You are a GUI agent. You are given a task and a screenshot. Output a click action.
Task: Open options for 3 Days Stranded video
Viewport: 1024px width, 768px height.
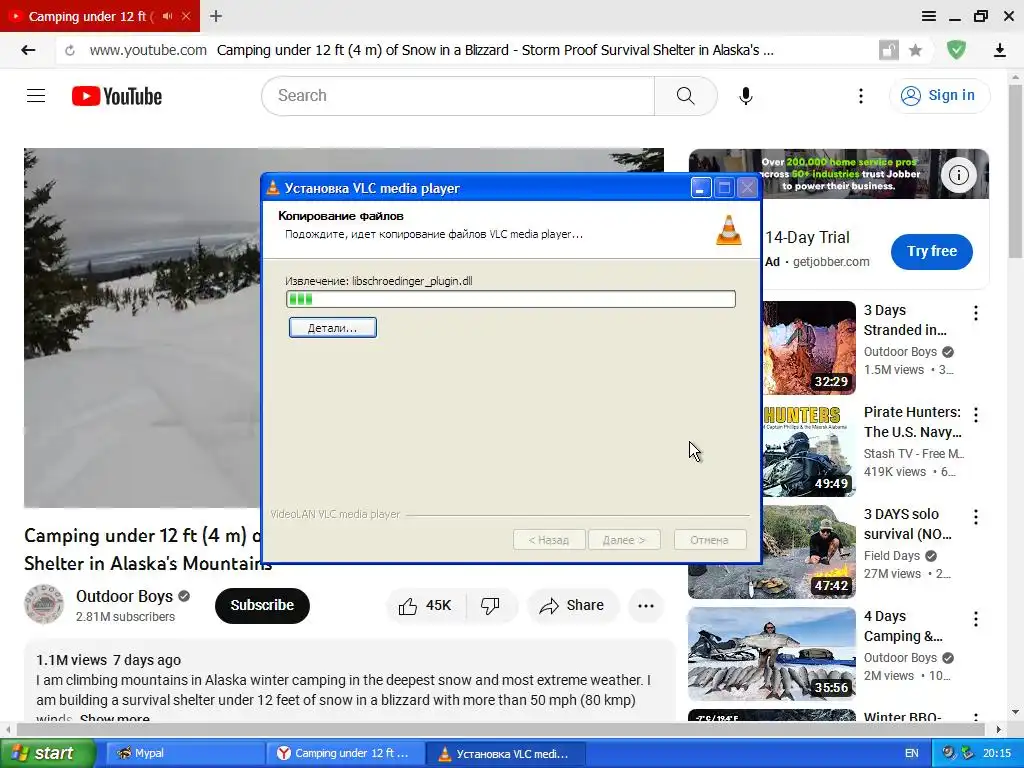[976, 313]
